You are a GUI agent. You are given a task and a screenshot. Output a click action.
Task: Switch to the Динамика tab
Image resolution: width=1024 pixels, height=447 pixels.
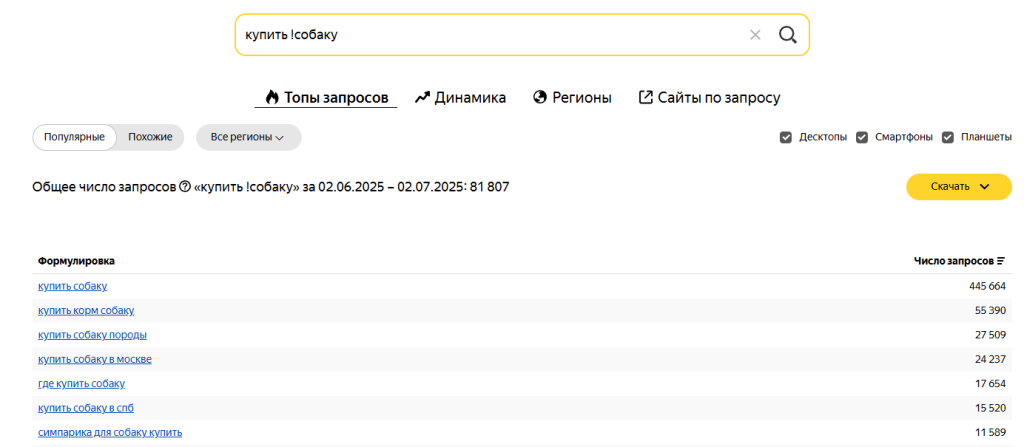(x=460, y=97)
